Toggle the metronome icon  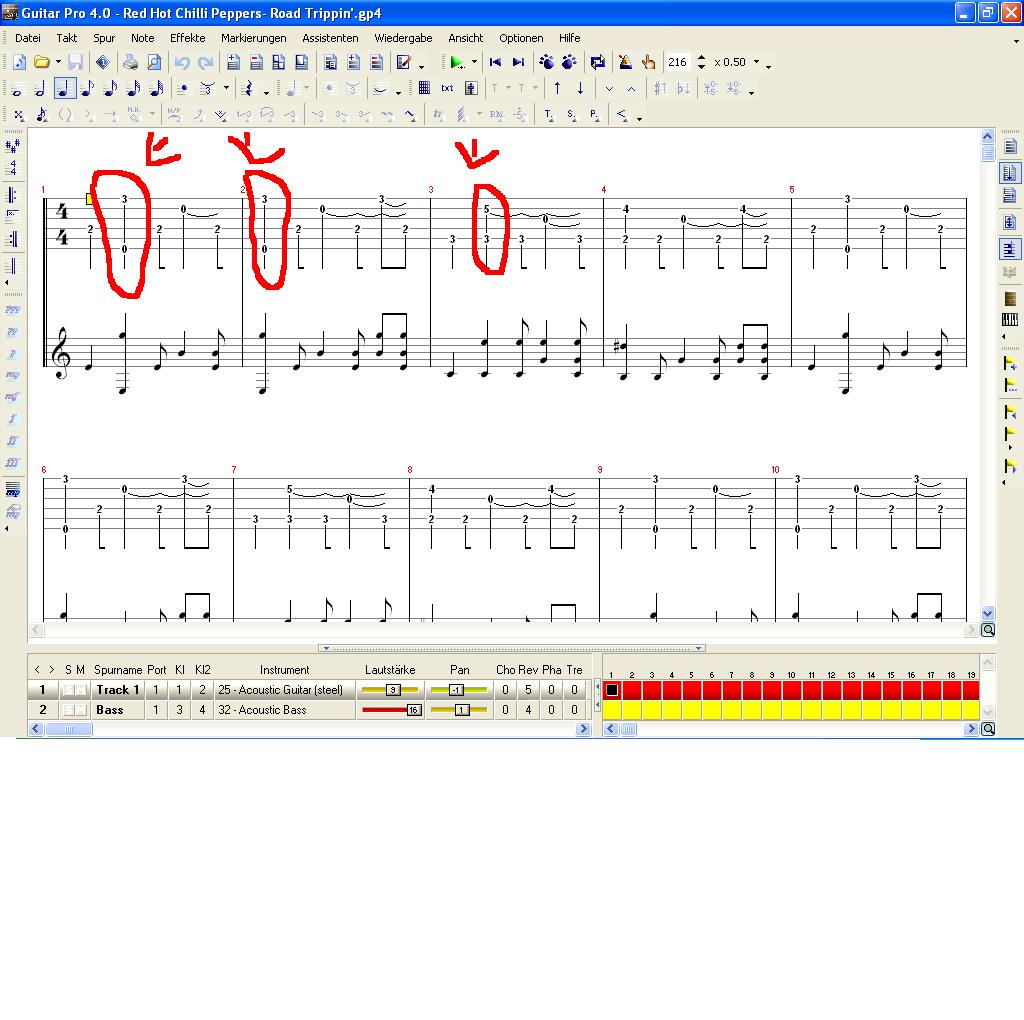click(x=625, y=62)
